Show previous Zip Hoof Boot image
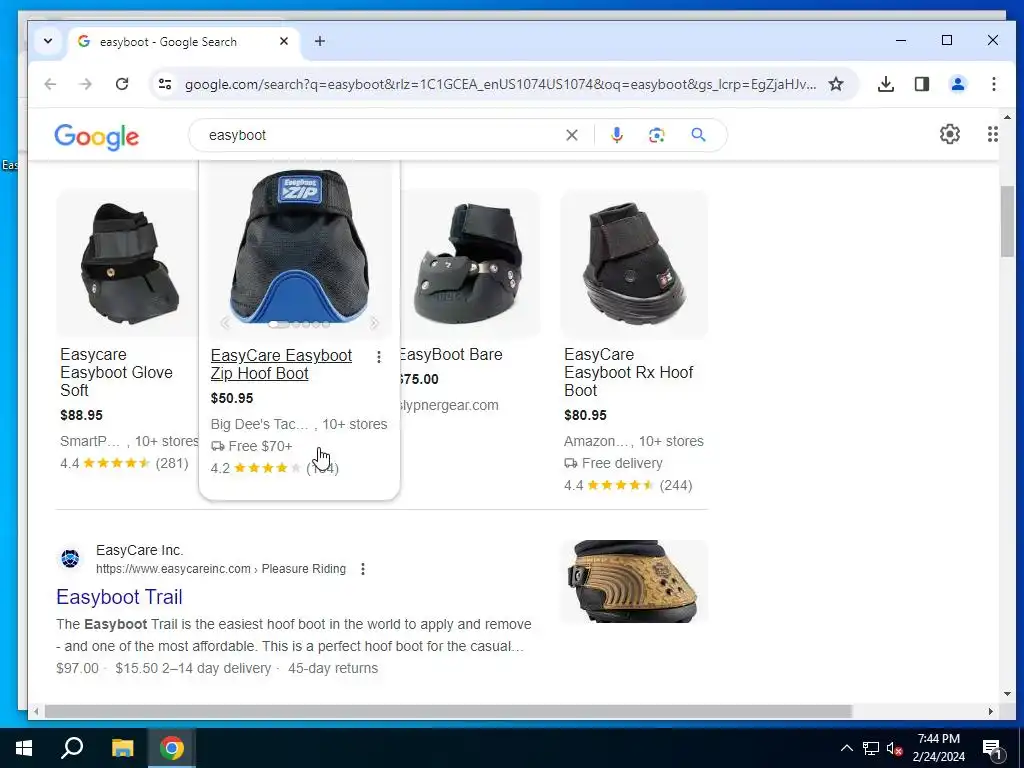The width and height of the screenshot is (1024, 768). pyautogui.click(x=225, y=323)
